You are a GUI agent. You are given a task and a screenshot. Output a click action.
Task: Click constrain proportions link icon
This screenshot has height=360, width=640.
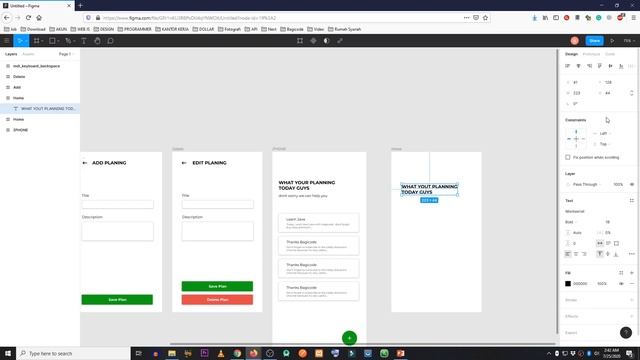[x=631, y=93]
